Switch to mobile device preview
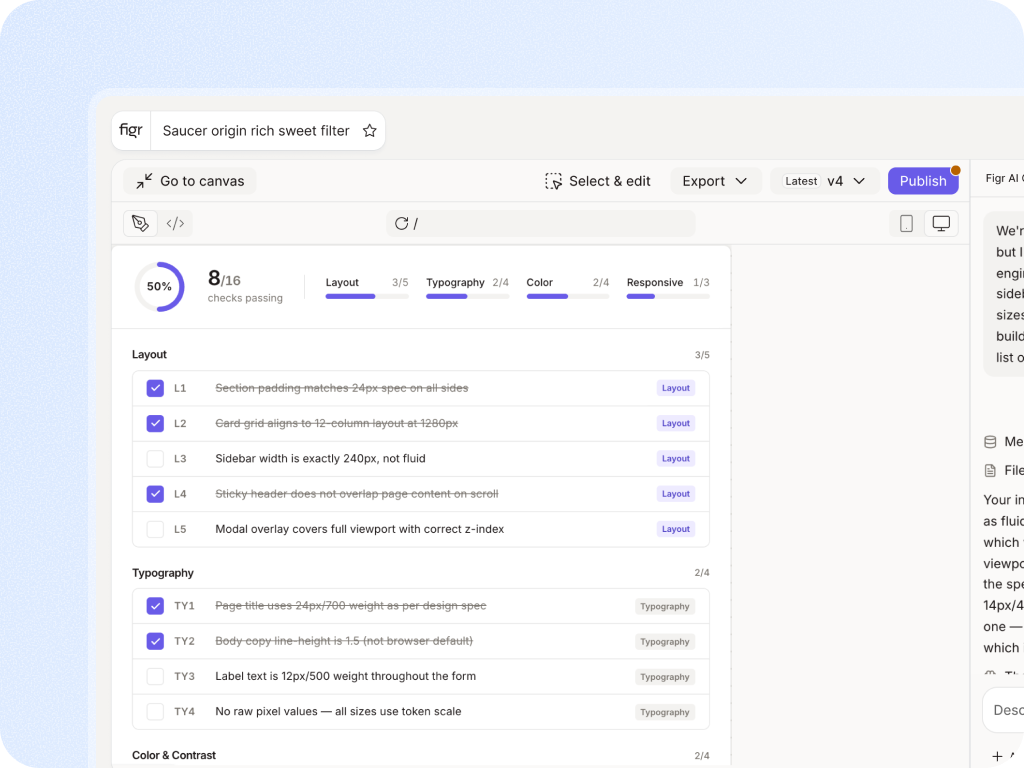The height and width of the screenshot is (768, 1024). click(x=906, y=223)
